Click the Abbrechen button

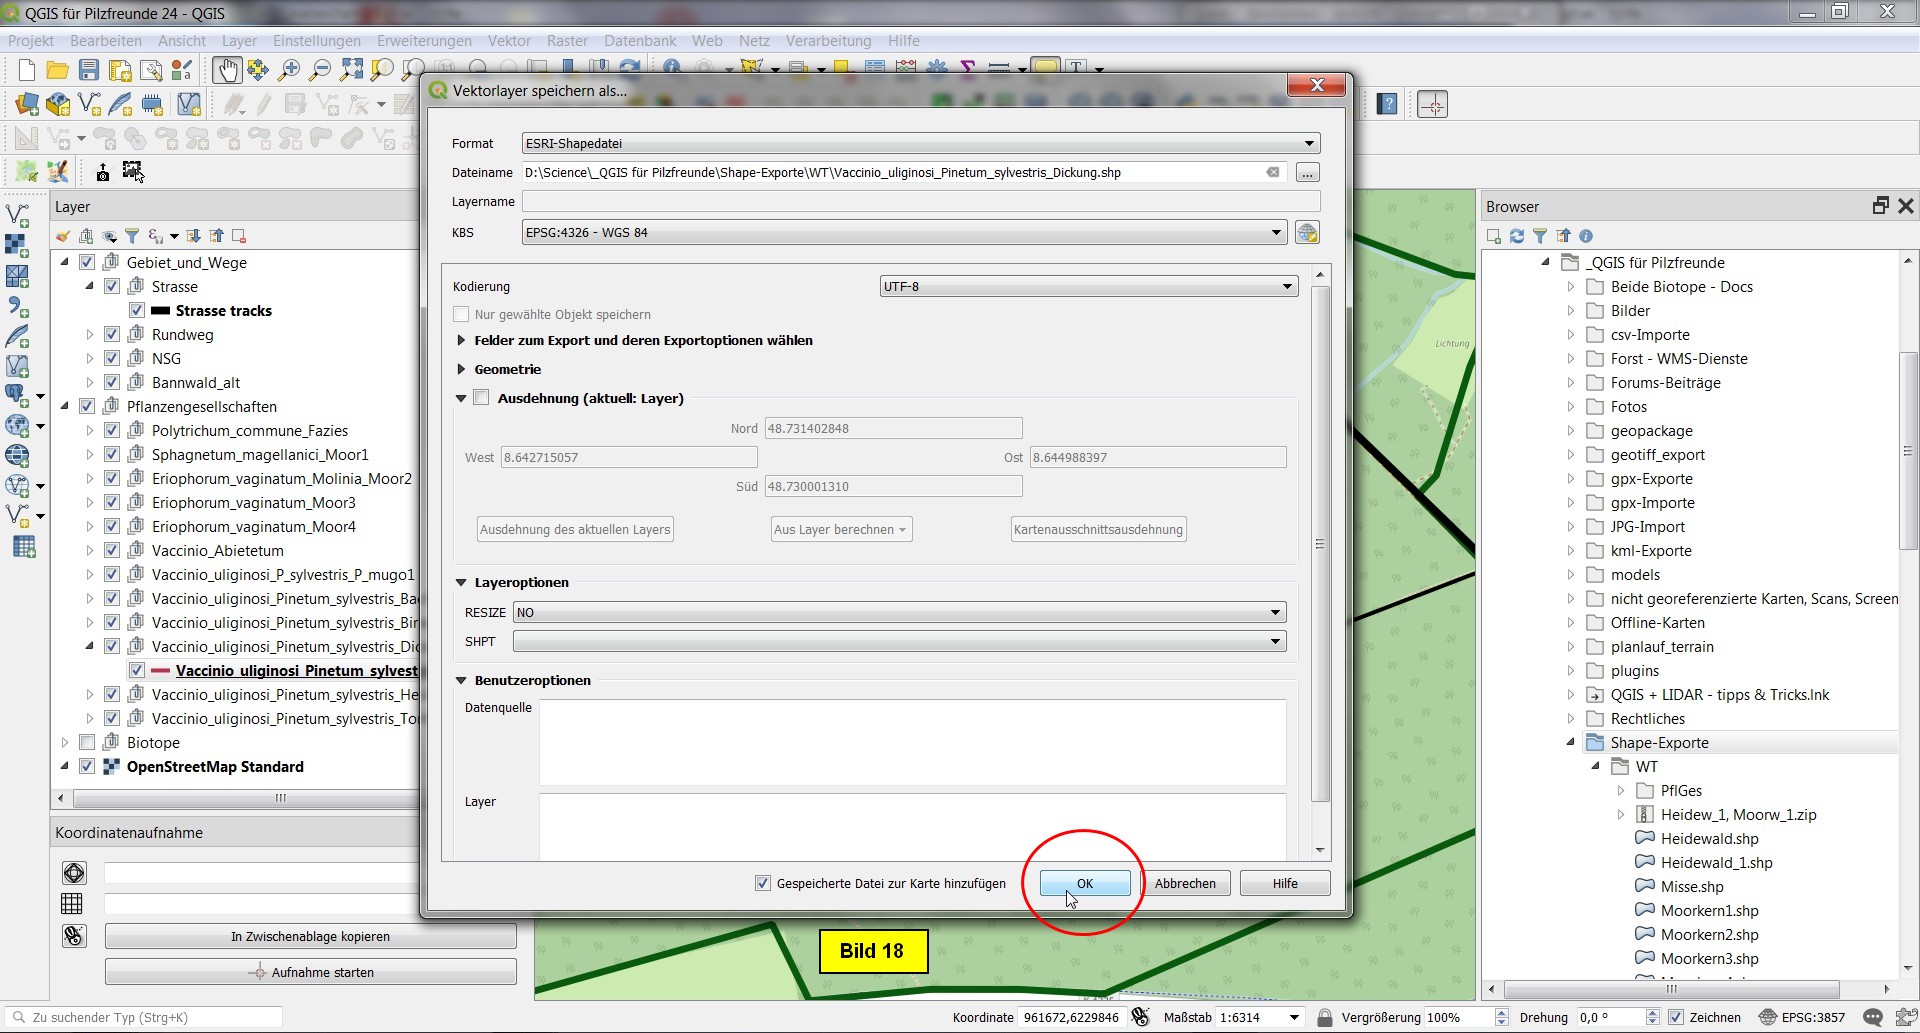point(1185,884)
